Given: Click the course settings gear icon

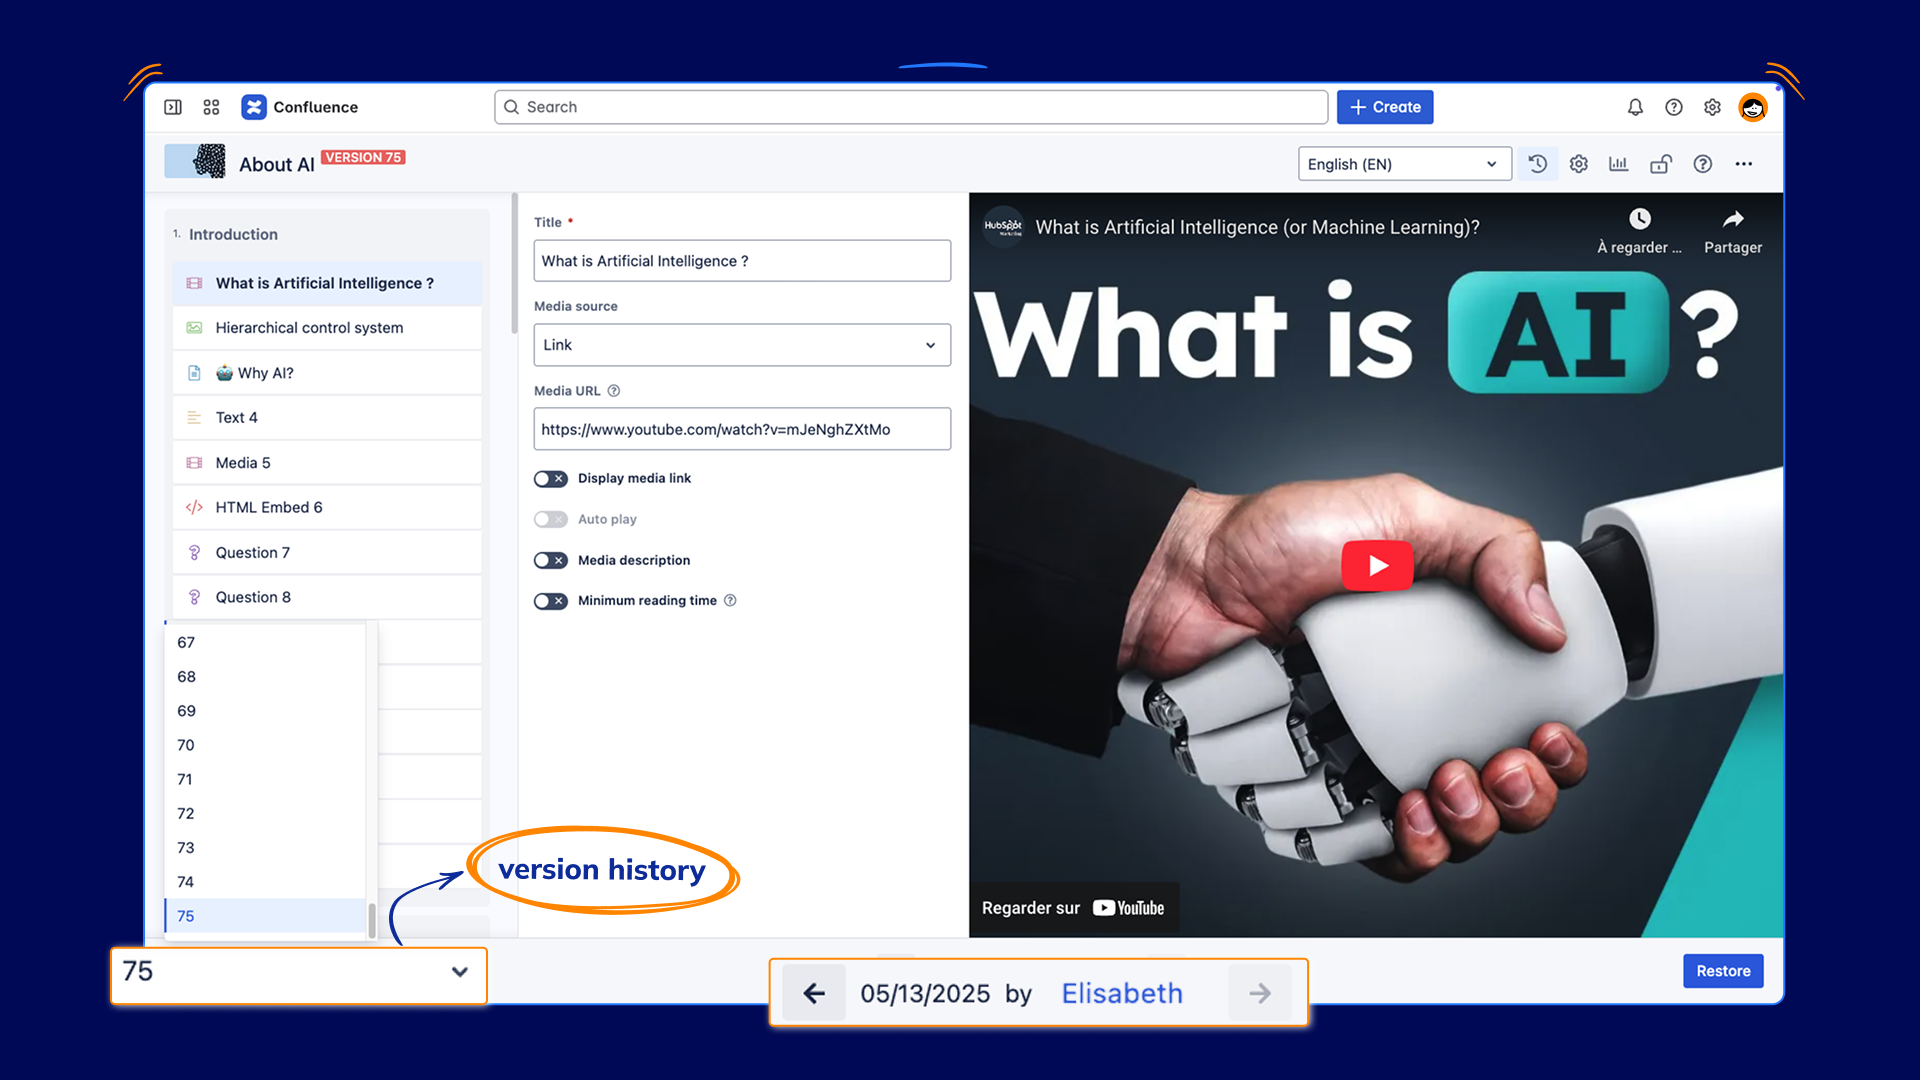Looking at the screenshot, I should point(1578,164).
